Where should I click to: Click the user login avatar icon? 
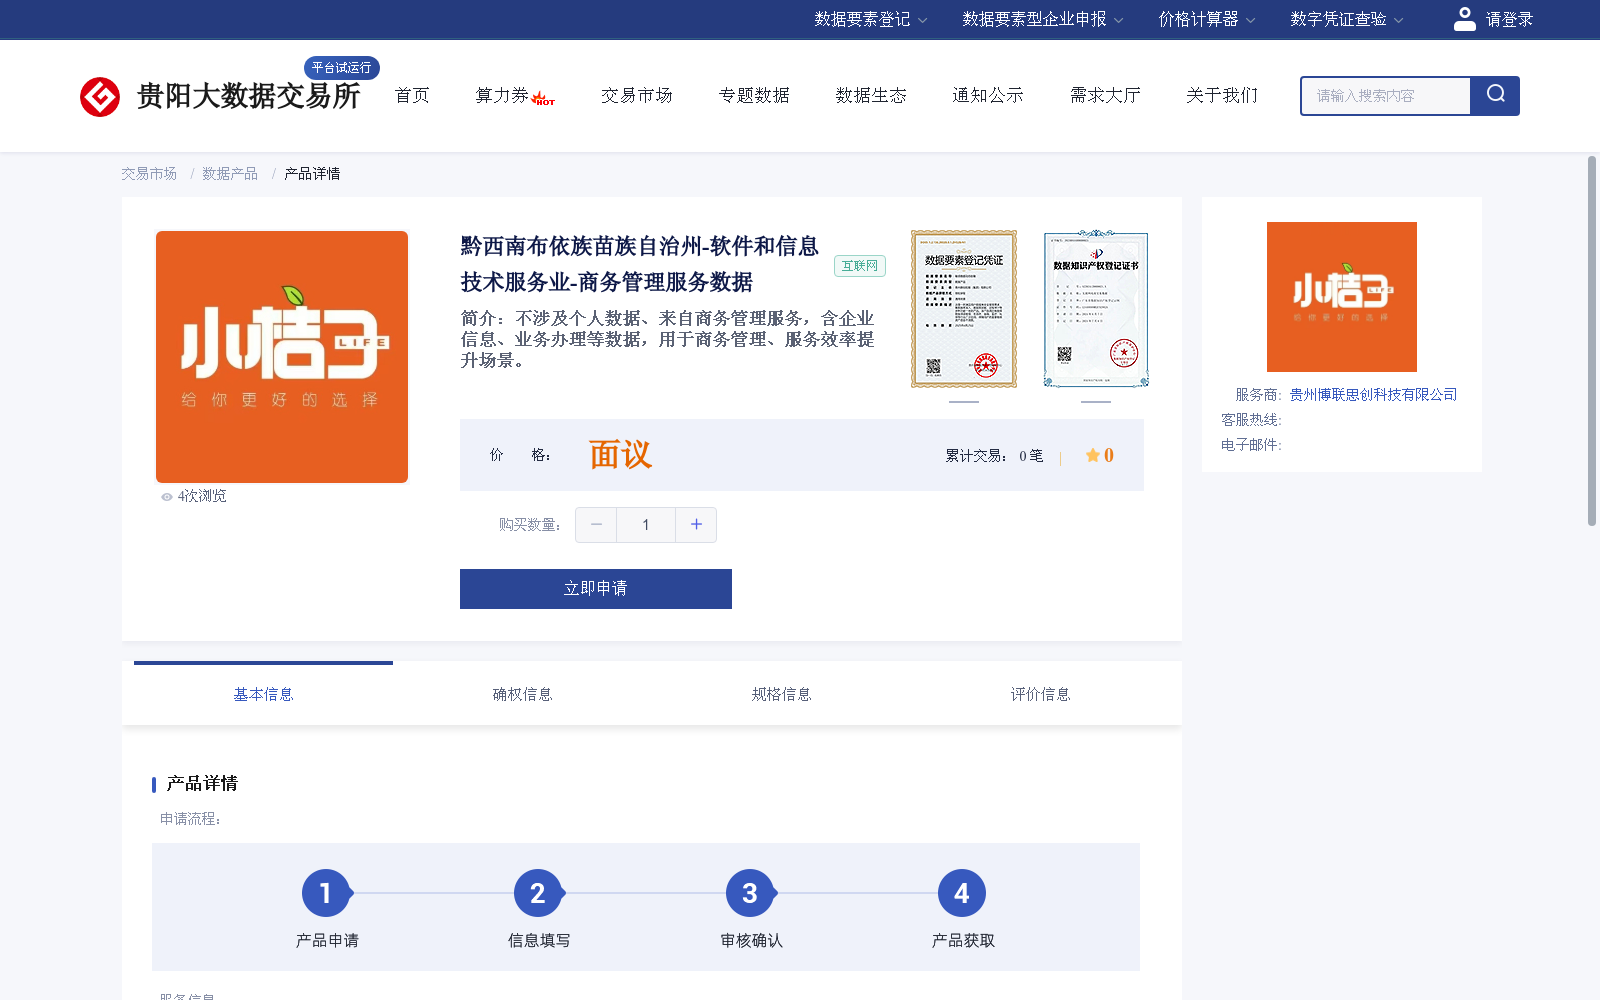1464,19
